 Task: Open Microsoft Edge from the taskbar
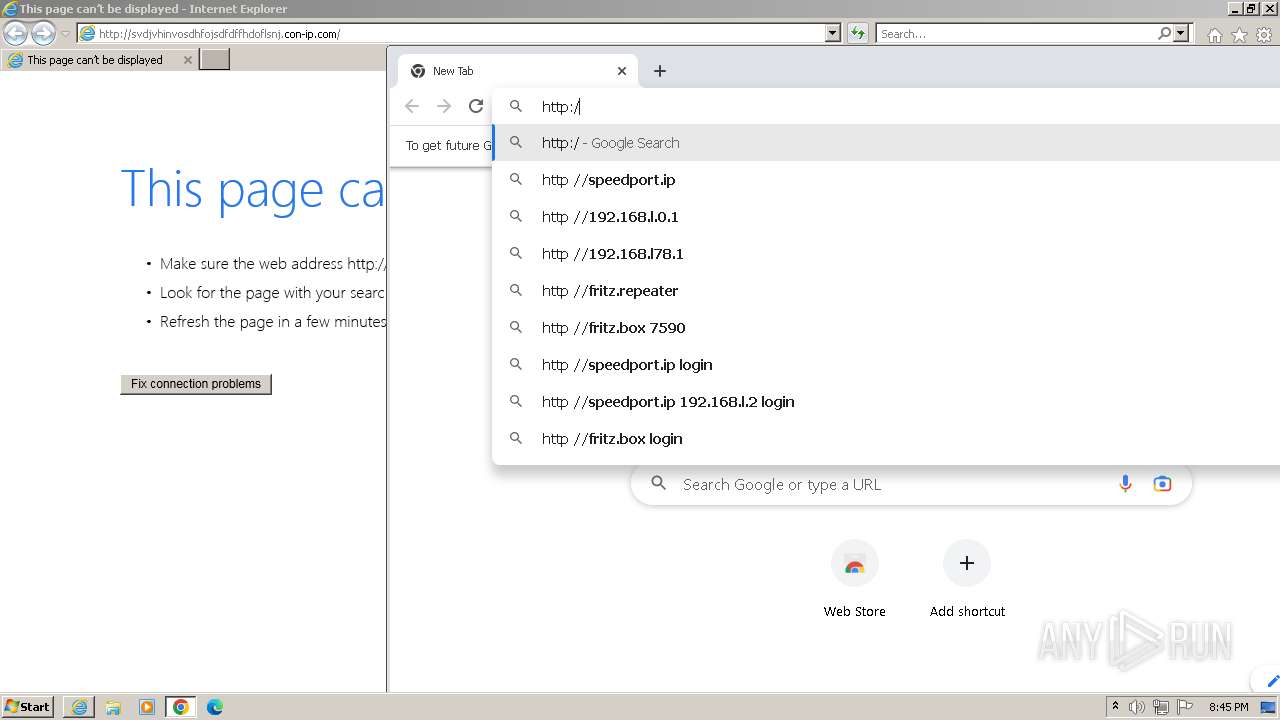215,707
